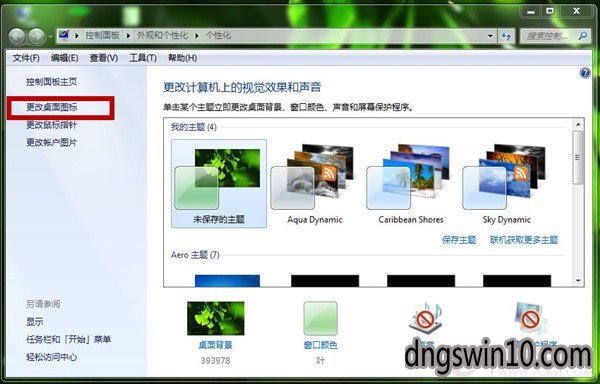This screenshot has height=384, width=600.
Task: Click the 桌面背景 label link
Action: tap(215, 345)
